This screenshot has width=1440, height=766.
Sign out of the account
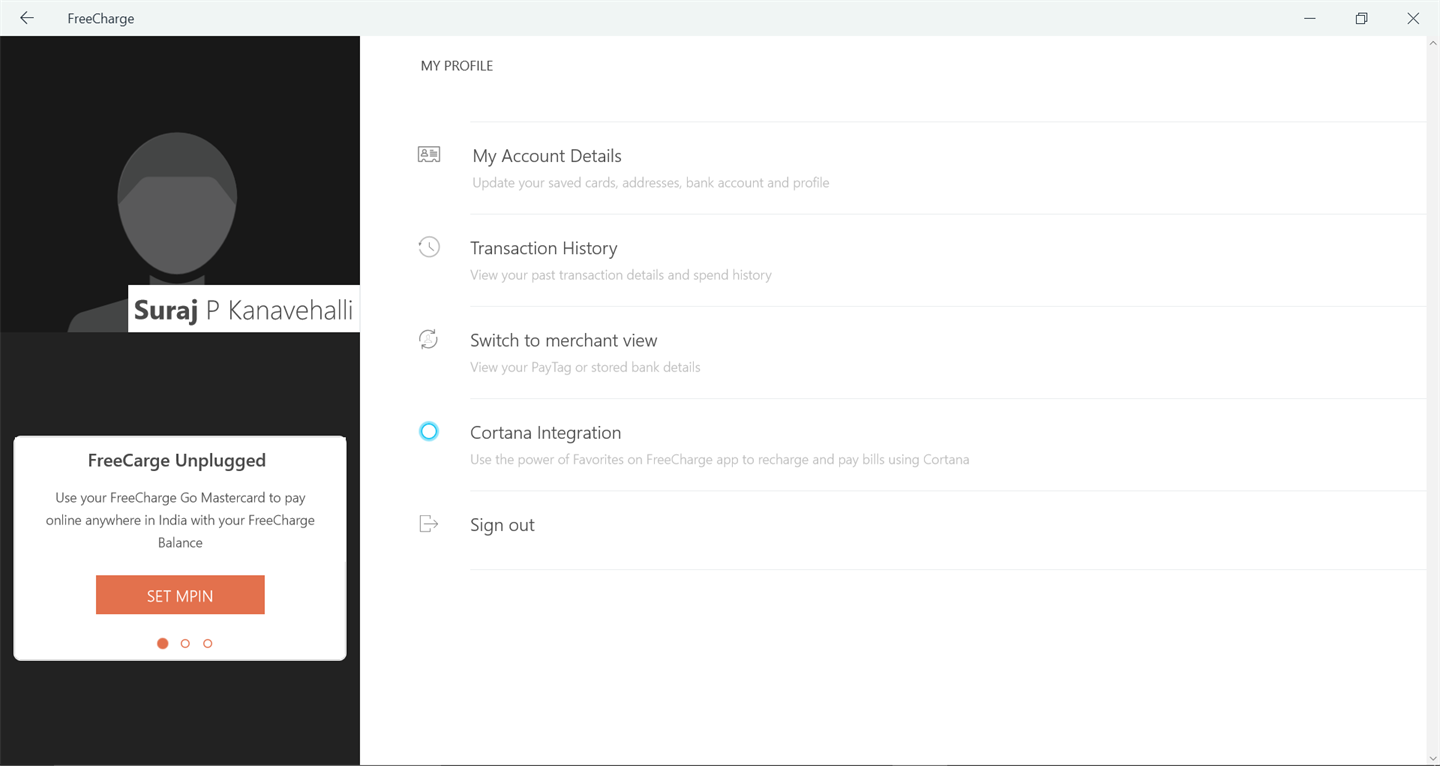[x=503, y=525]
